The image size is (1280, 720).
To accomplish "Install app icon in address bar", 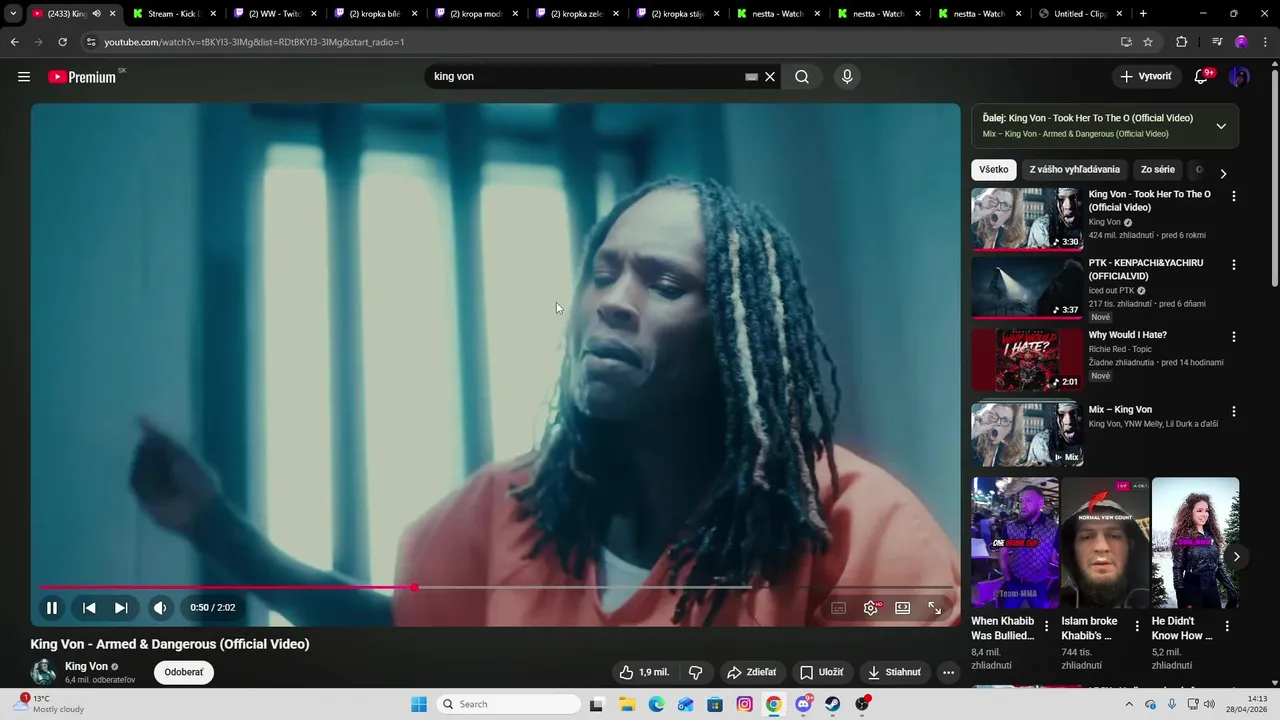I will coord(1126,42).
